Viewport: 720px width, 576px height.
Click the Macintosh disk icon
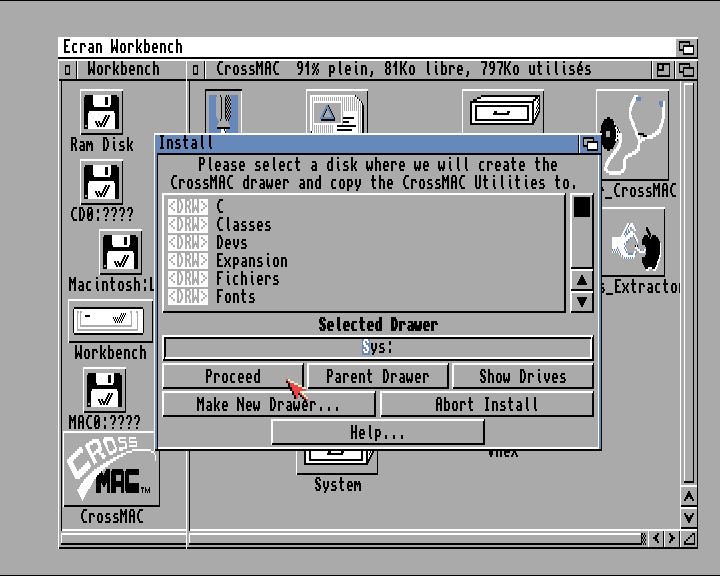(120, 252)
